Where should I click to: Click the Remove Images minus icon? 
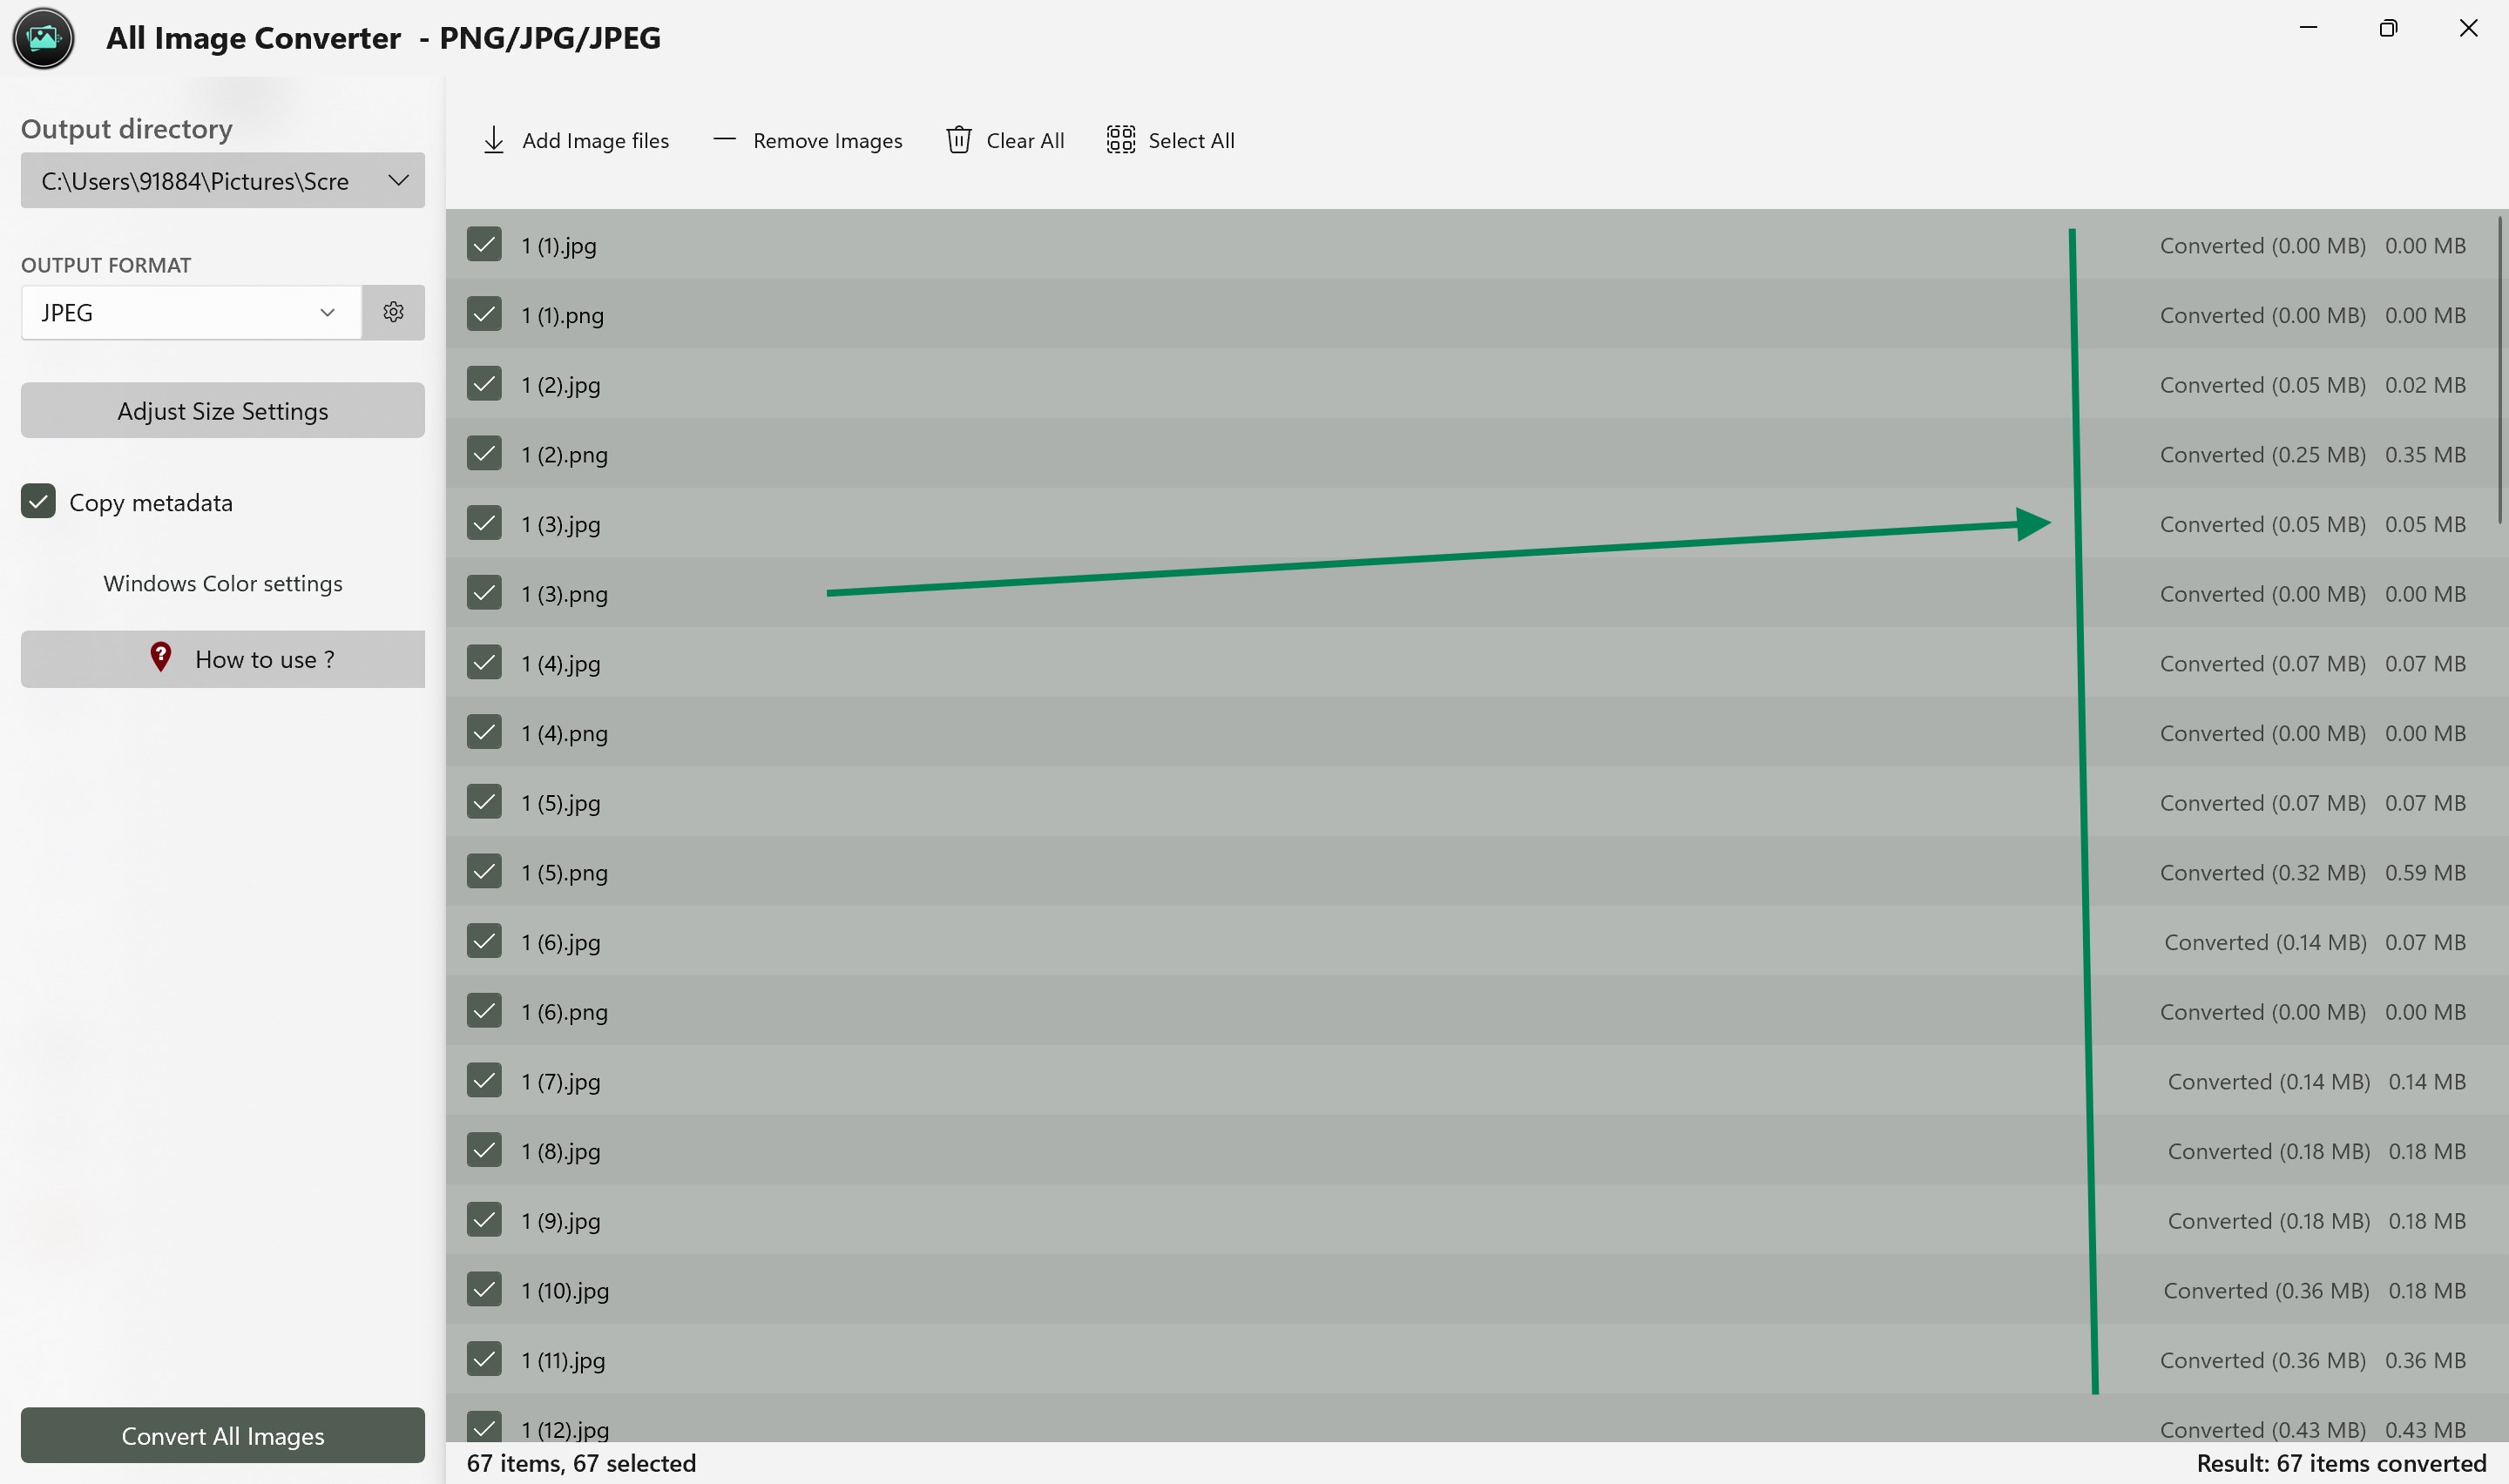coord(724,140)
